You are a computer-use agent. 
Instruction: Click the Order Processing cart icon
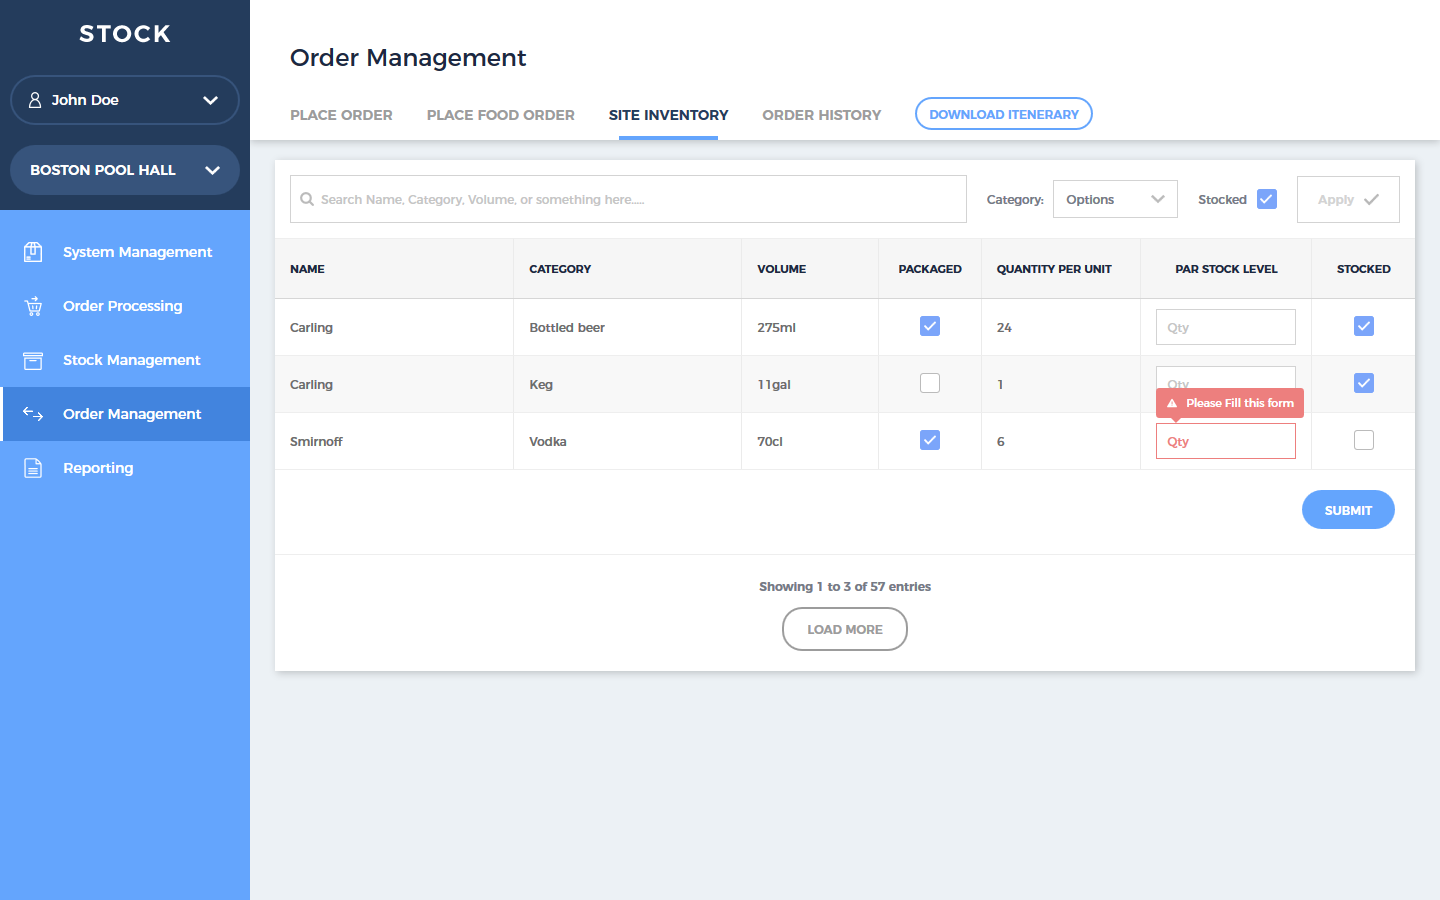pyautogui.click(x=33, y=306)
